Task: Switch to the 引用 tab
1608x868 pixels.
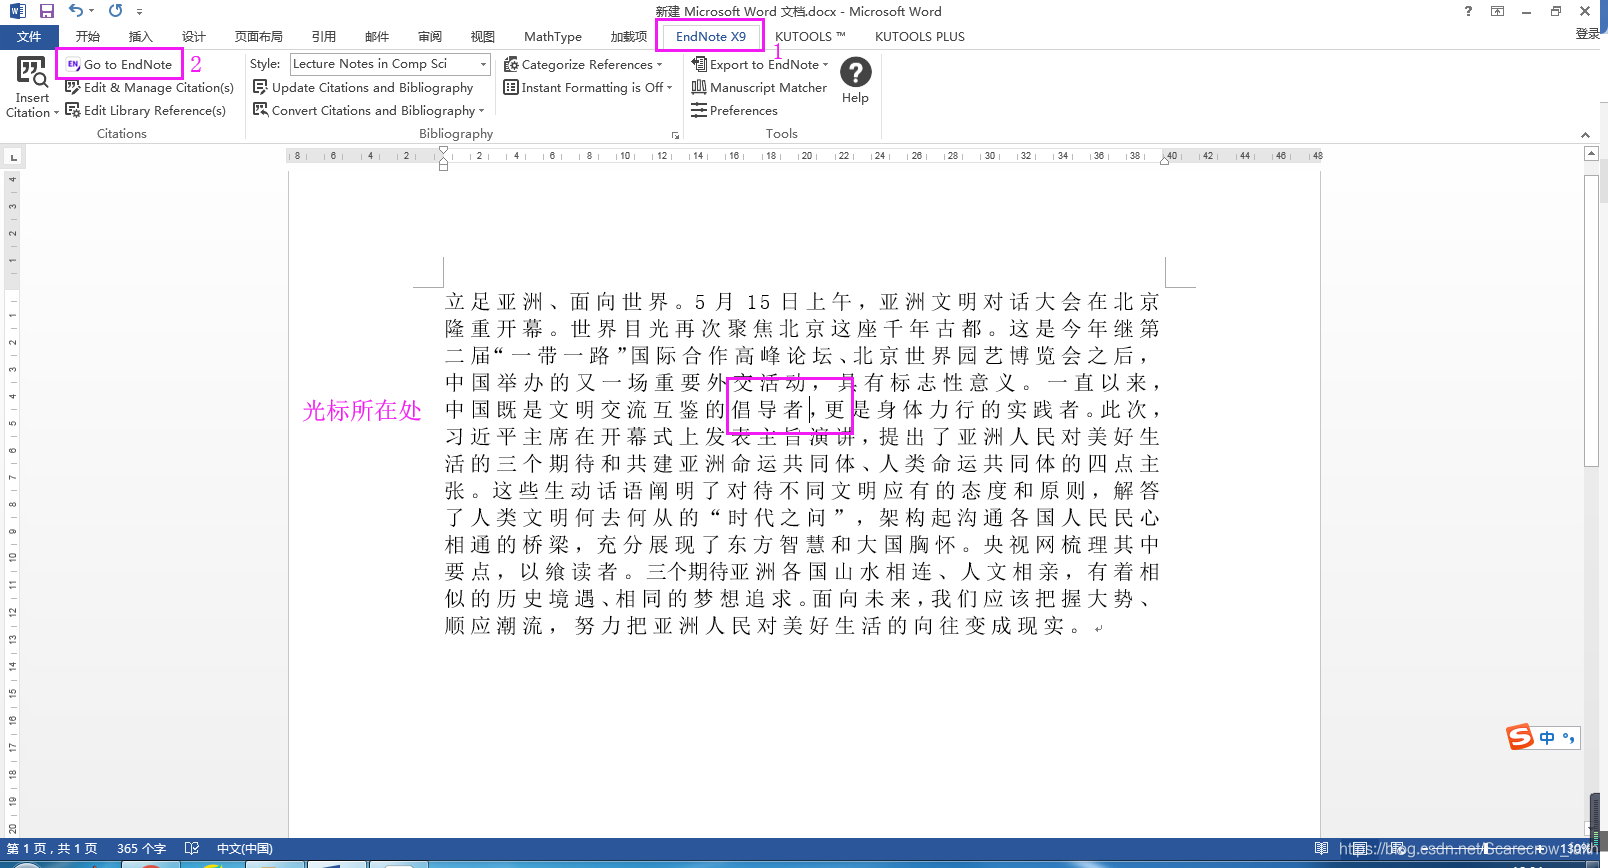Action: tap(324, 37)
